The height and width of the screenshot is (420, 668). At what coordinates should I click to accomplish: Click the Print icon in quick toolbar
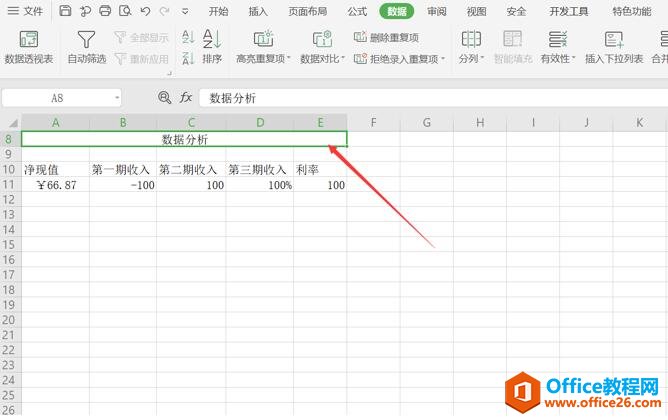(x=105, y=11)
